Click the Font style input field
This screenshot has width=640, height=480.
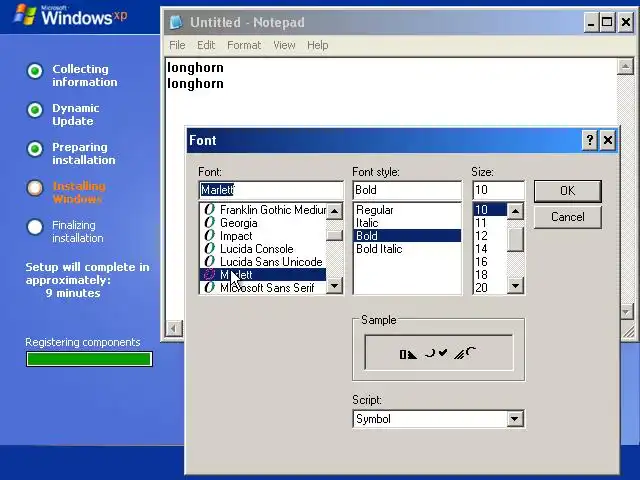click(407, 190)
